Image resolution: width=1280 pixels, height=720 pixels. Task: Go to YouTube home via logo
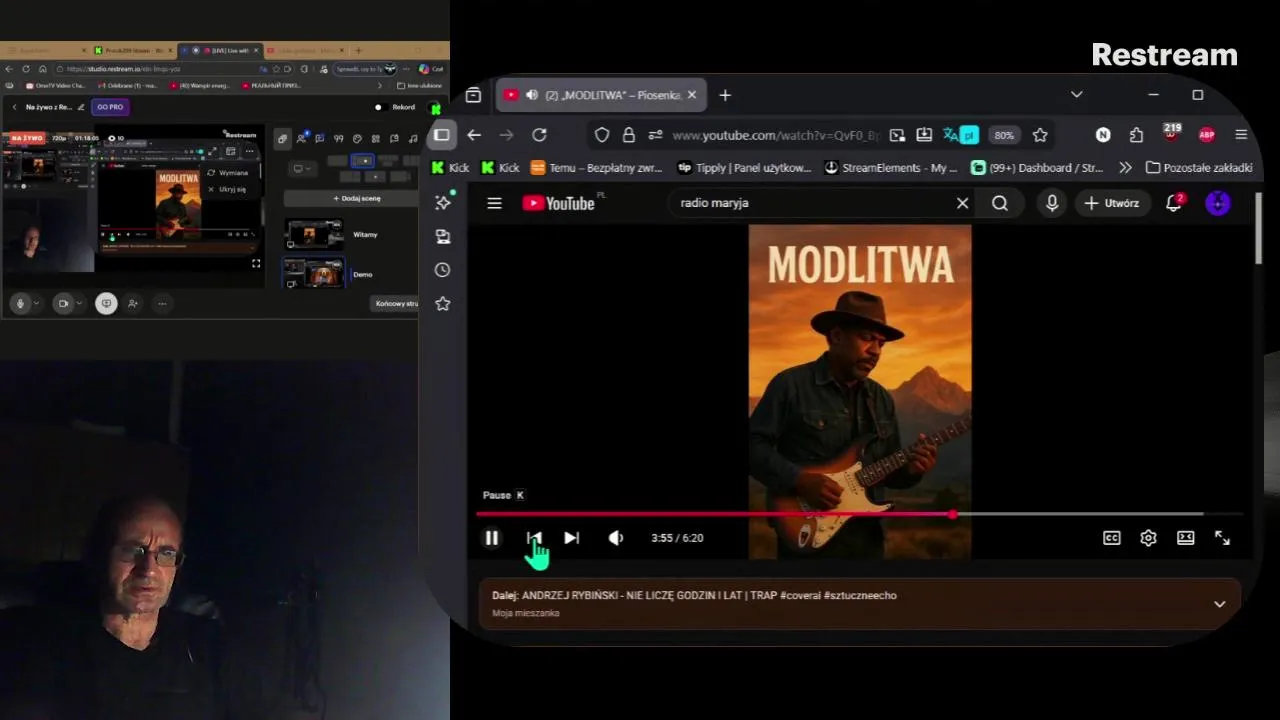pos(558,203)
